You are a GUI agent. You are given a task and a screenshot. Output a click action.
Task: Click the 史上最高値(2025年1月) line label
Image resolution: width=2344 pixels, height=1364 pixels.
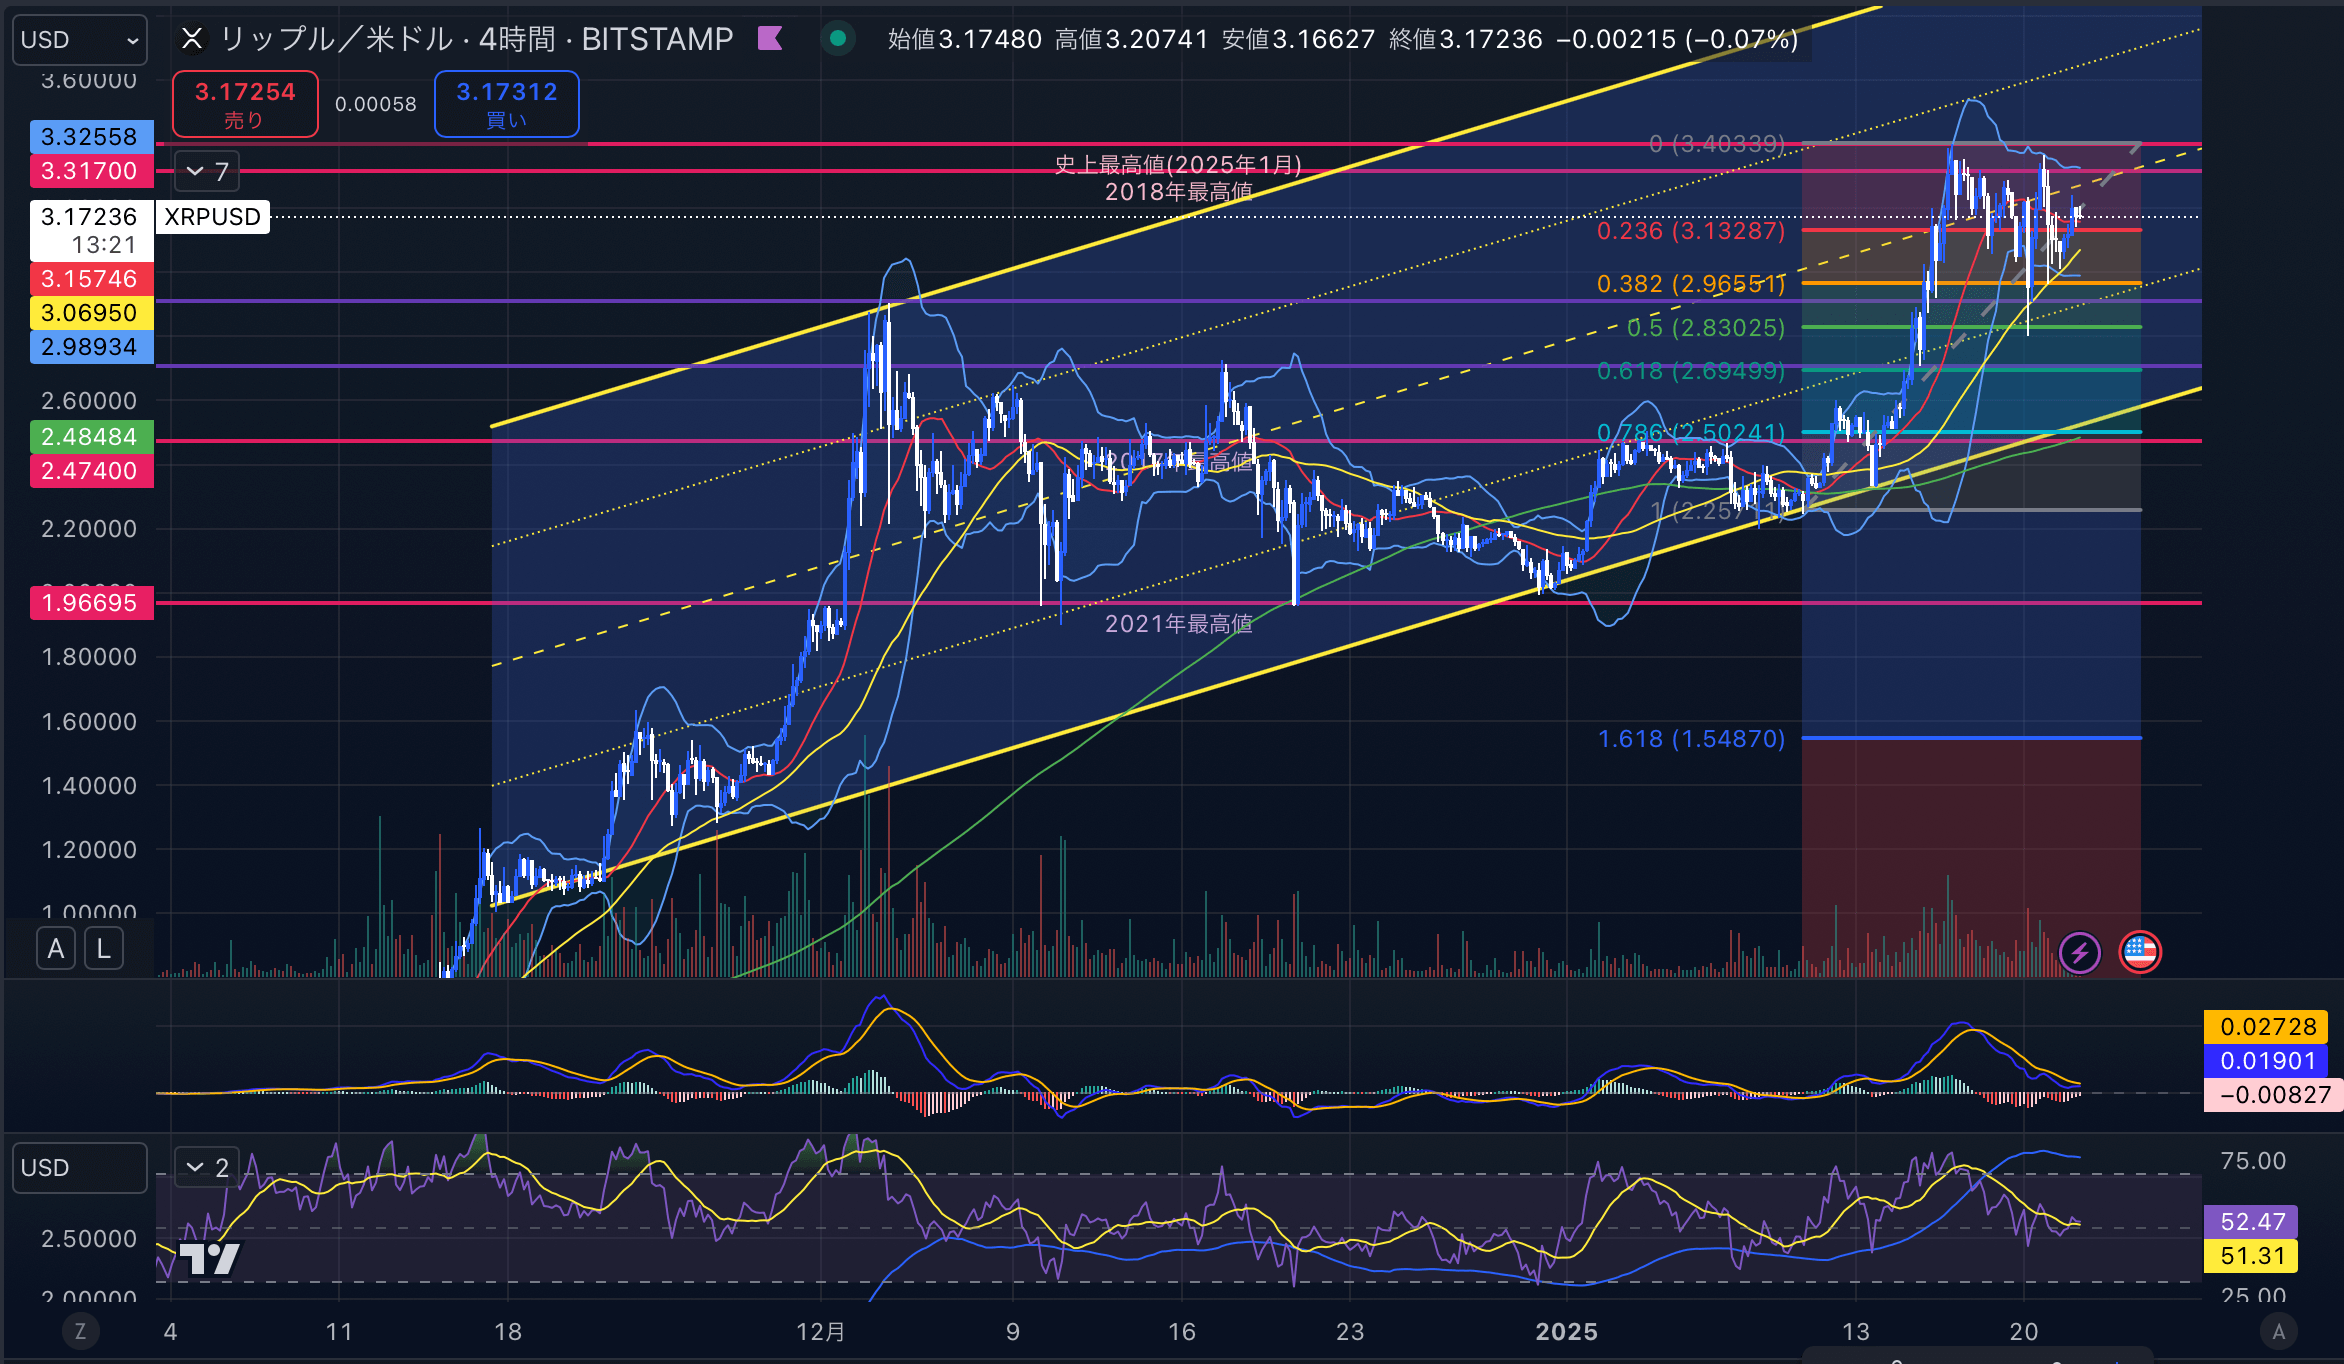[1178, 165]
